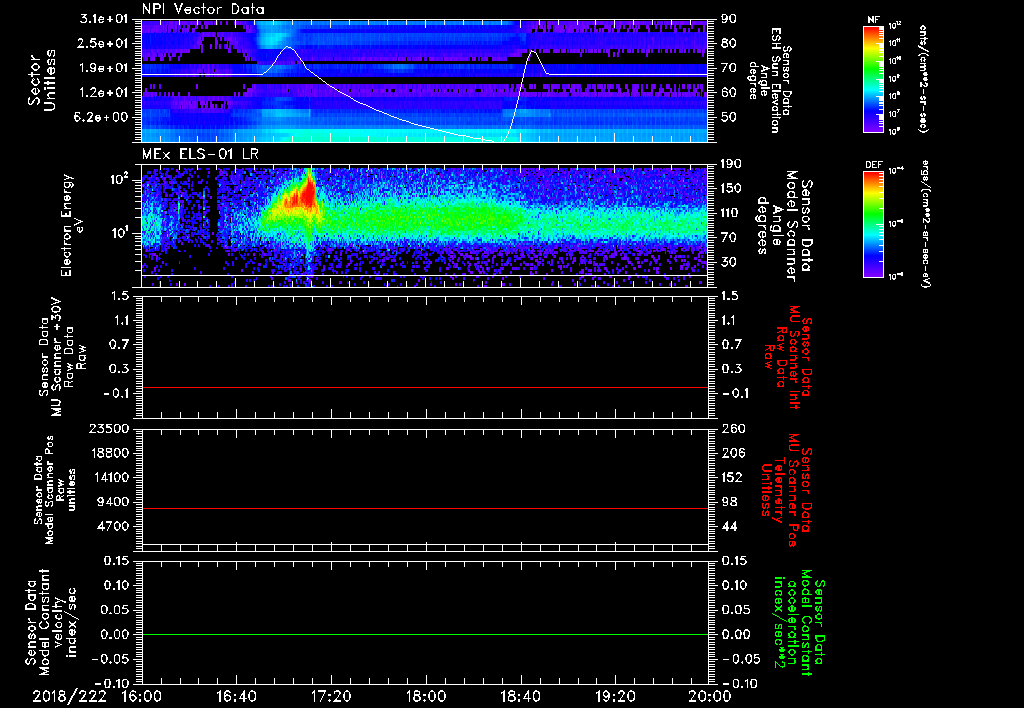
Task: Click the NF rainbow color bar
Action: tap(873, 79)
